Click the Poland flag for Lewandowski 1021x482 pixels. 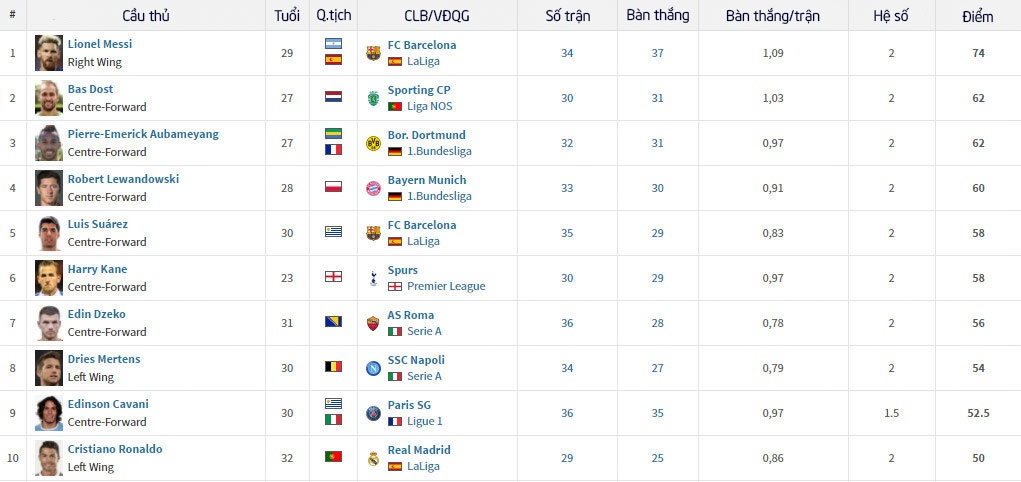click(x=333, y=188)
